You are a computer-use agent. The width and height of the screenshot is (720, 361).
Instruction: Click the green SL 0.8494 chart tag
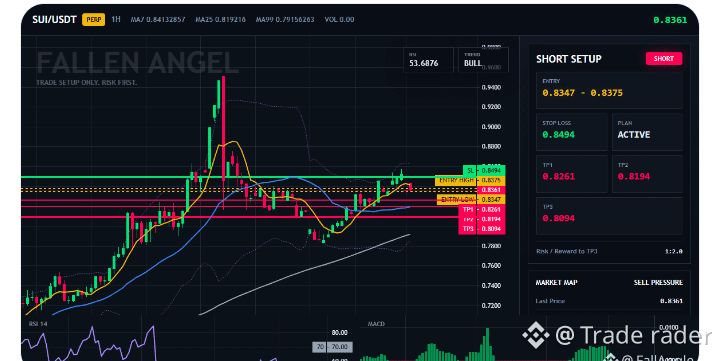[484, 170]
